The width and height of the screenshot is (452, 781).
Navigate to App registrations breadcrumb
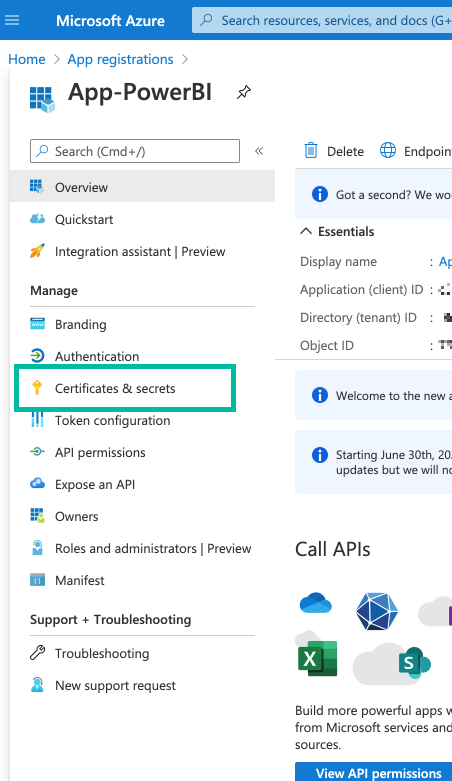[x=121, y=59]
